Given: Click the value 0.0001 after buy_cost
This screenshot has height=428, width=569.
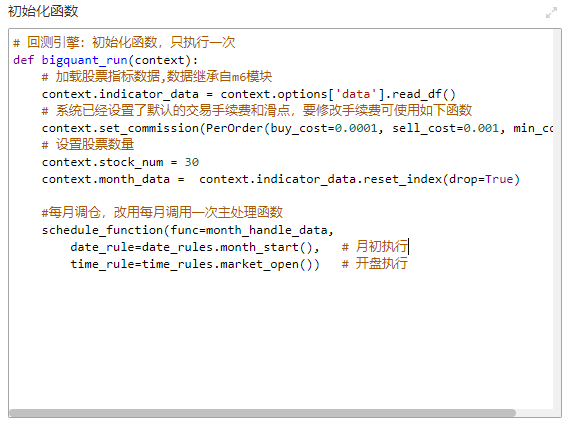Looking at the screenshot, I should click(356, 128).
